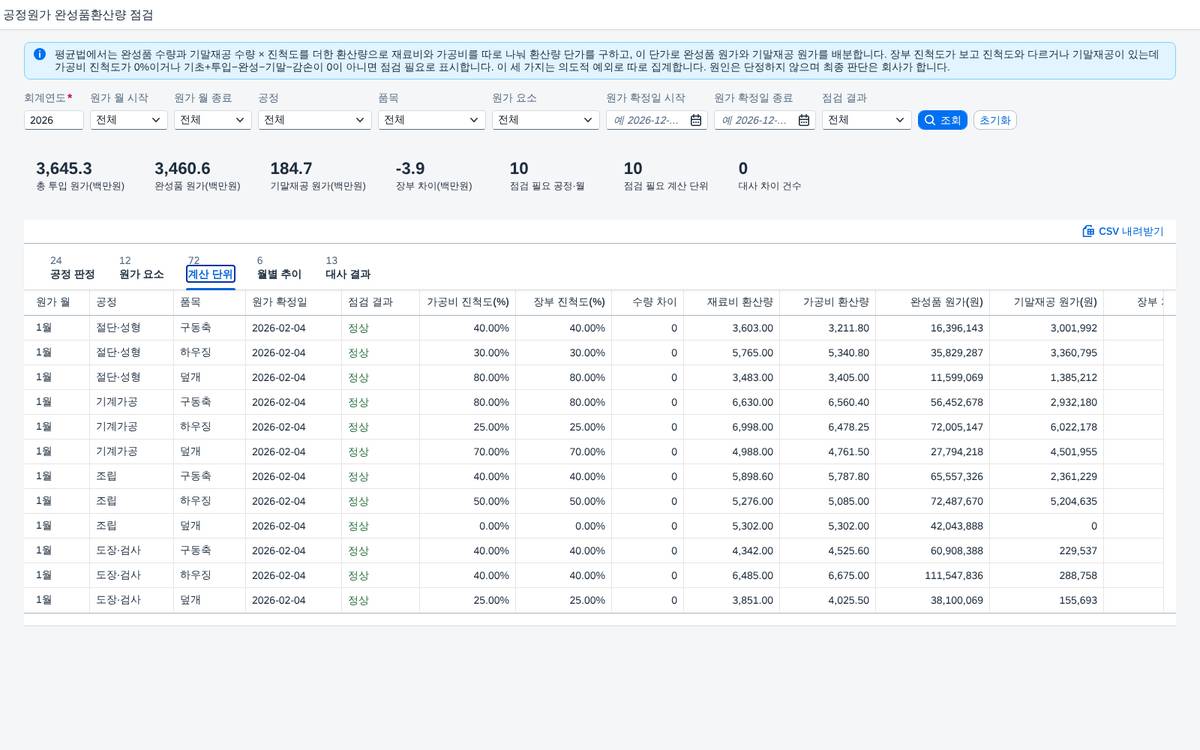Focus the 회계연도 input field

(x=54, y=120)
